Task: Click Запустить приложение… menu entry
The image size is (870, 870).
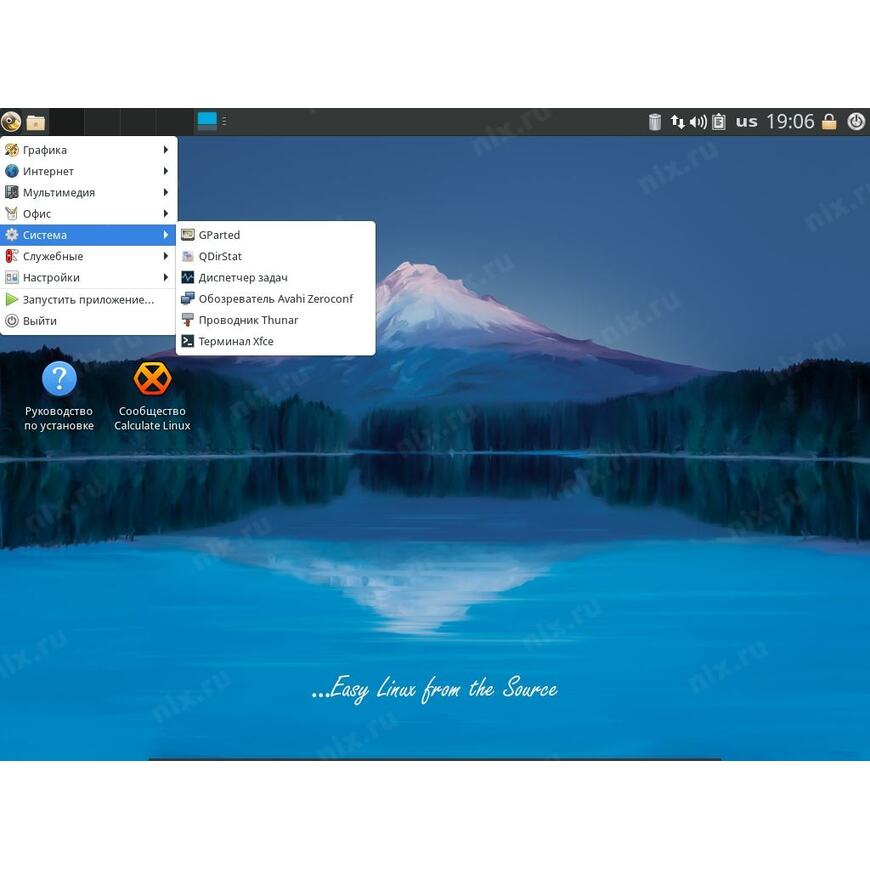Action: click(88, 299)
